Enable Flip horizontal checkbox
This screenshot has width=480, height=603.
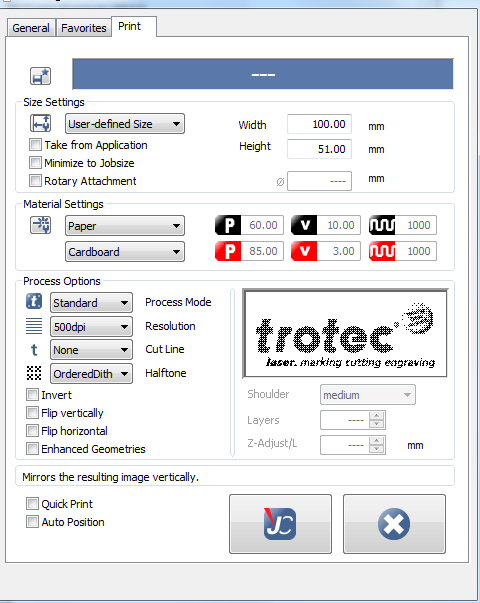point(32,431)
